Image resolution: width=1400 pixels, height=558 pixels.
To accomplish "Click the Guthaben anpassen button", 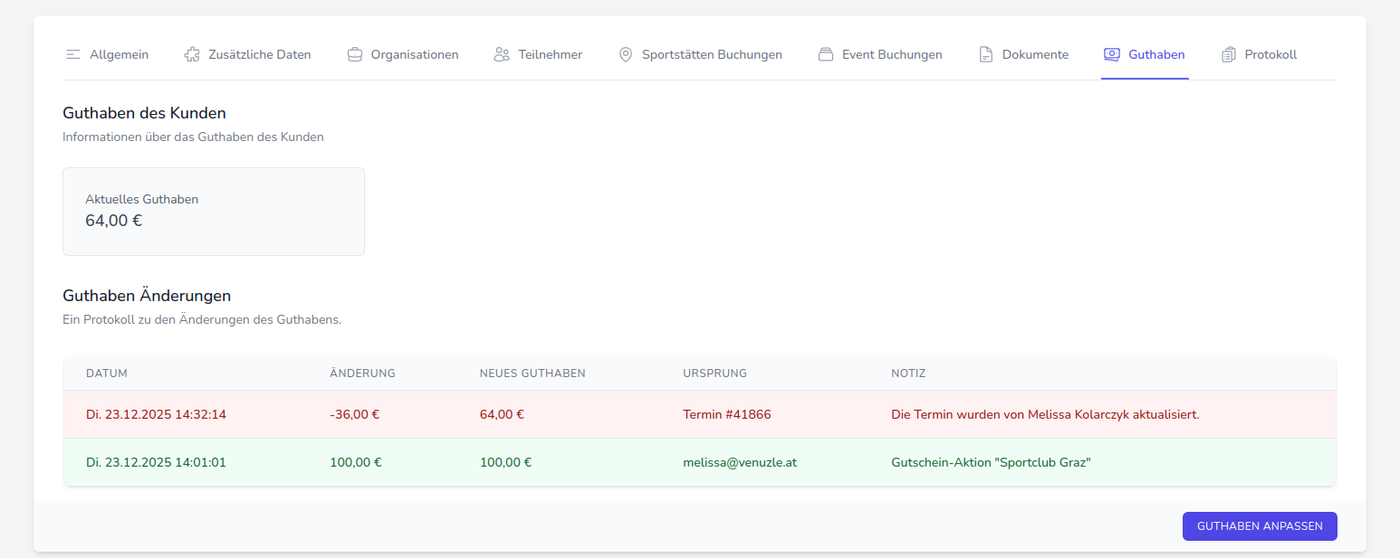I will [1260, 526].
